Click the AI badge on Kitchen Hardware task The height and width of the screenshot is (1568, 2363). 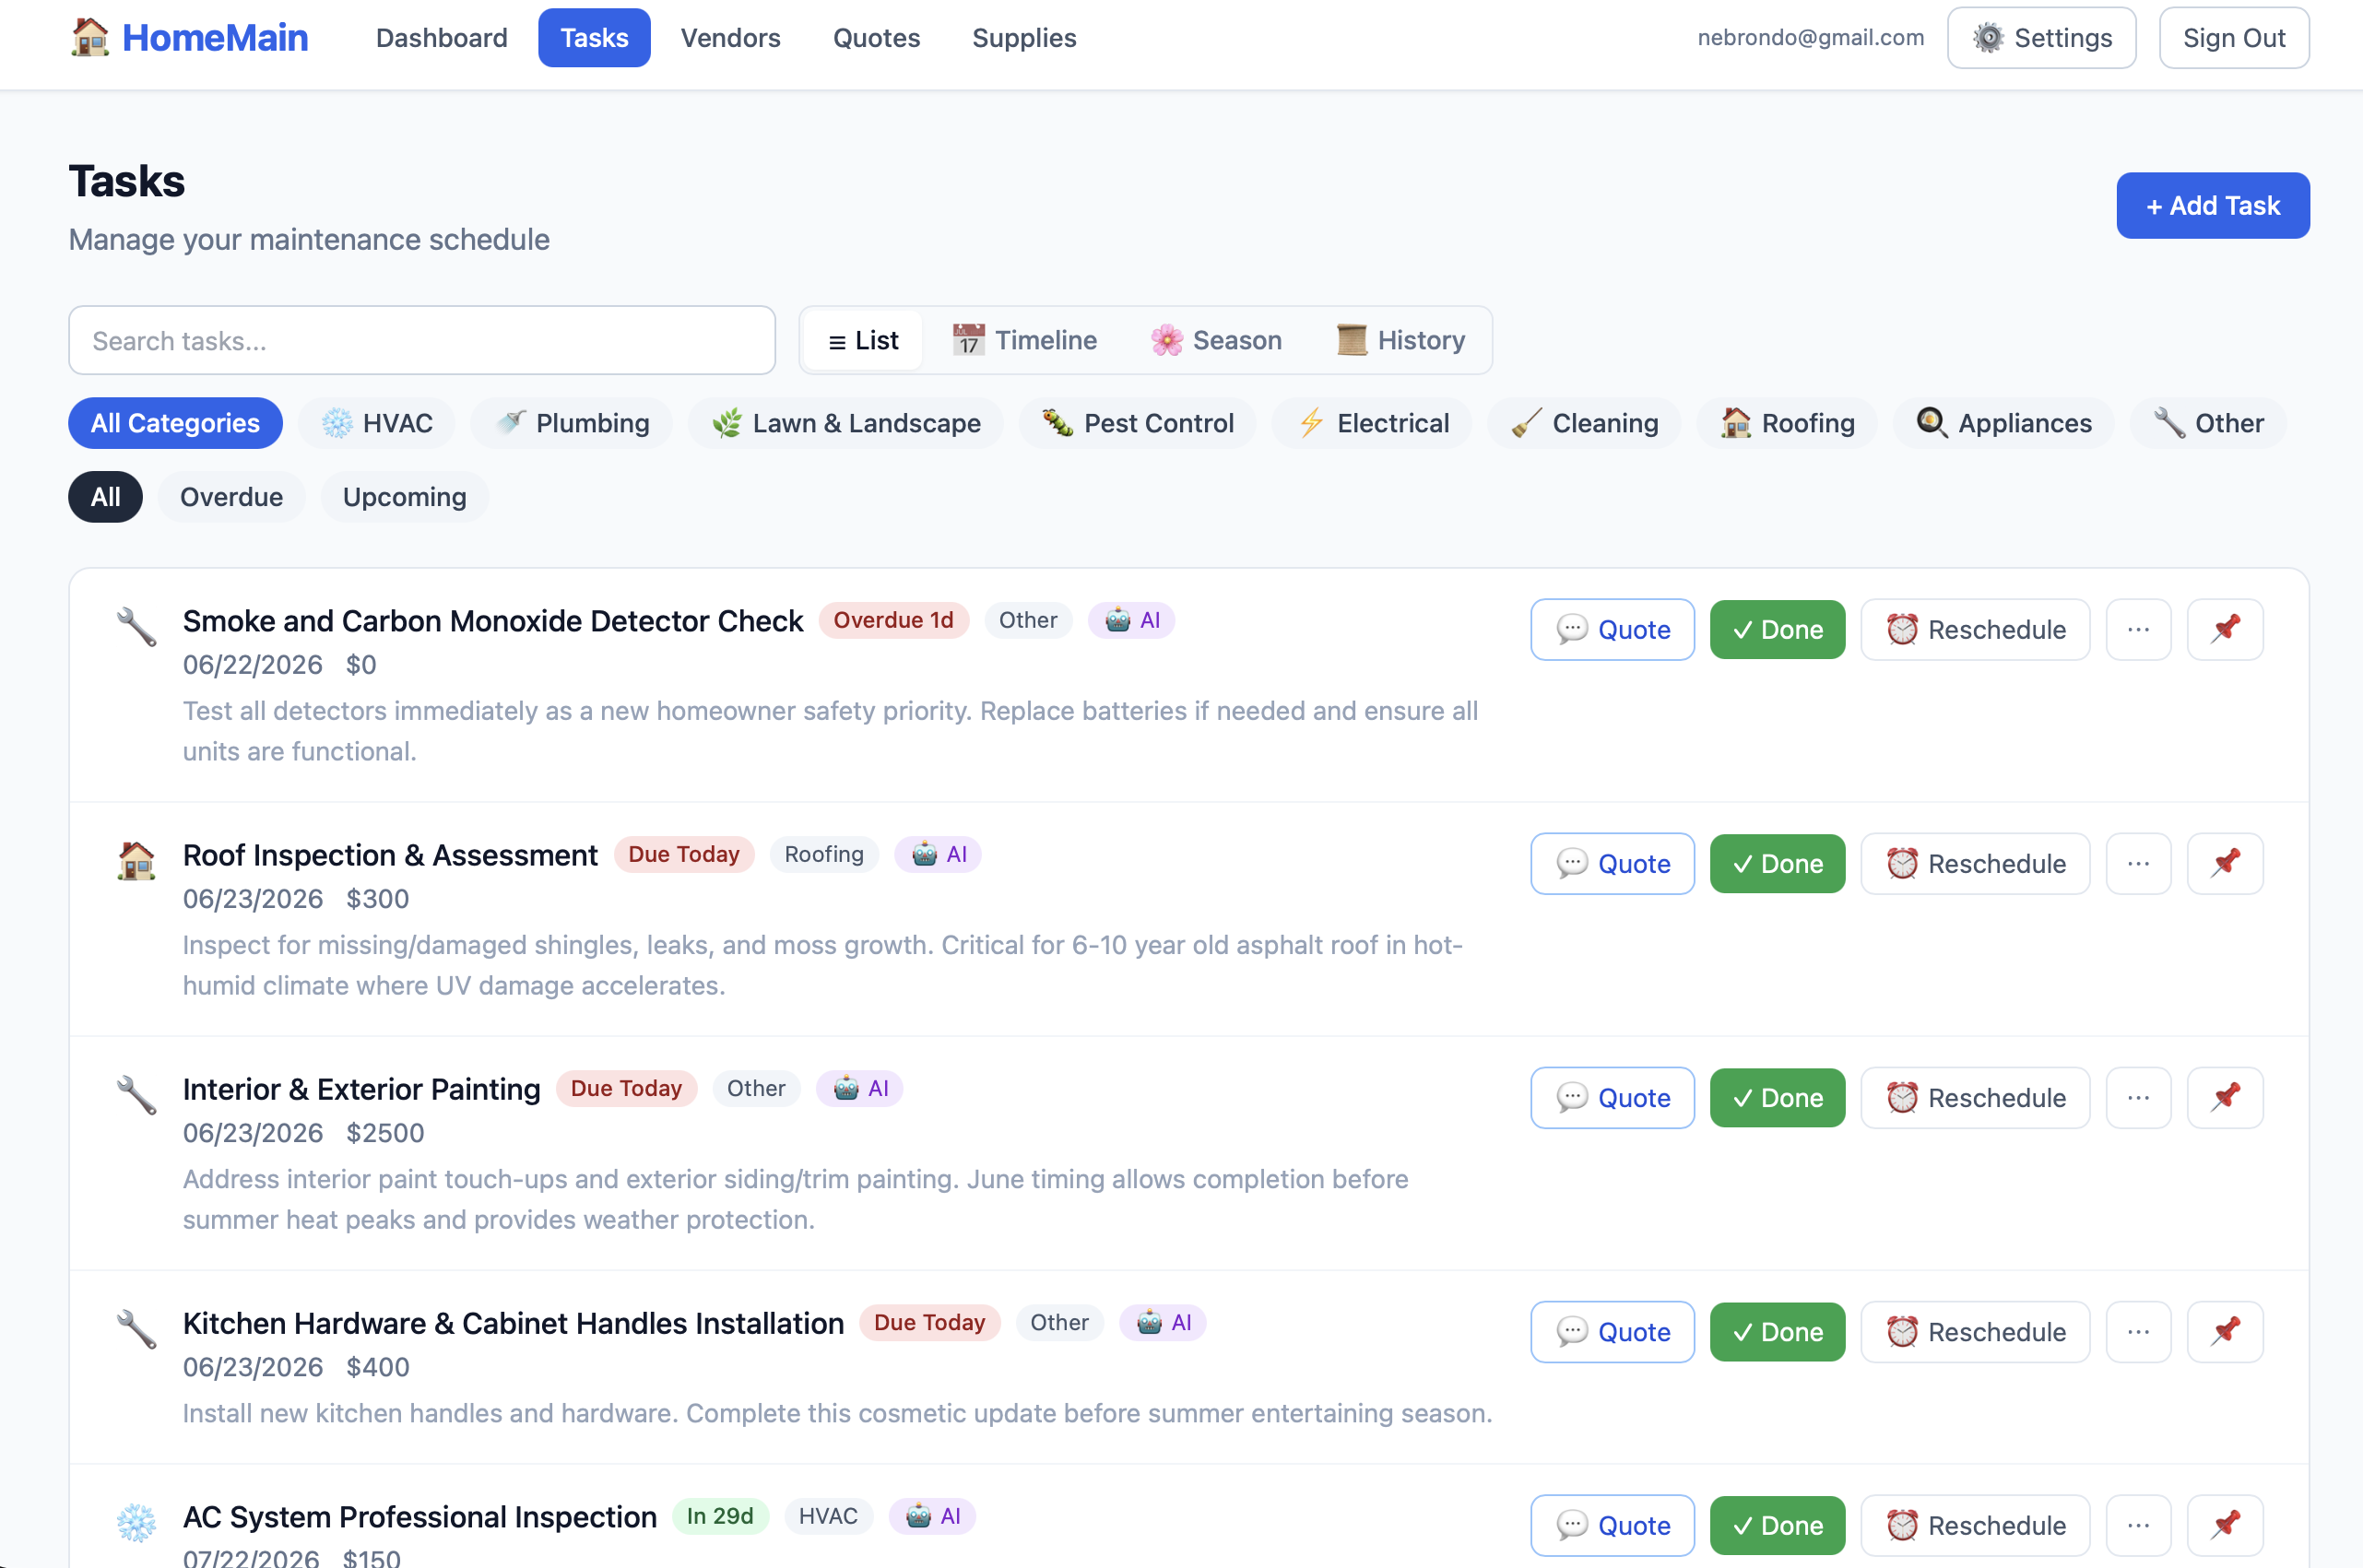(1162, 1322)
